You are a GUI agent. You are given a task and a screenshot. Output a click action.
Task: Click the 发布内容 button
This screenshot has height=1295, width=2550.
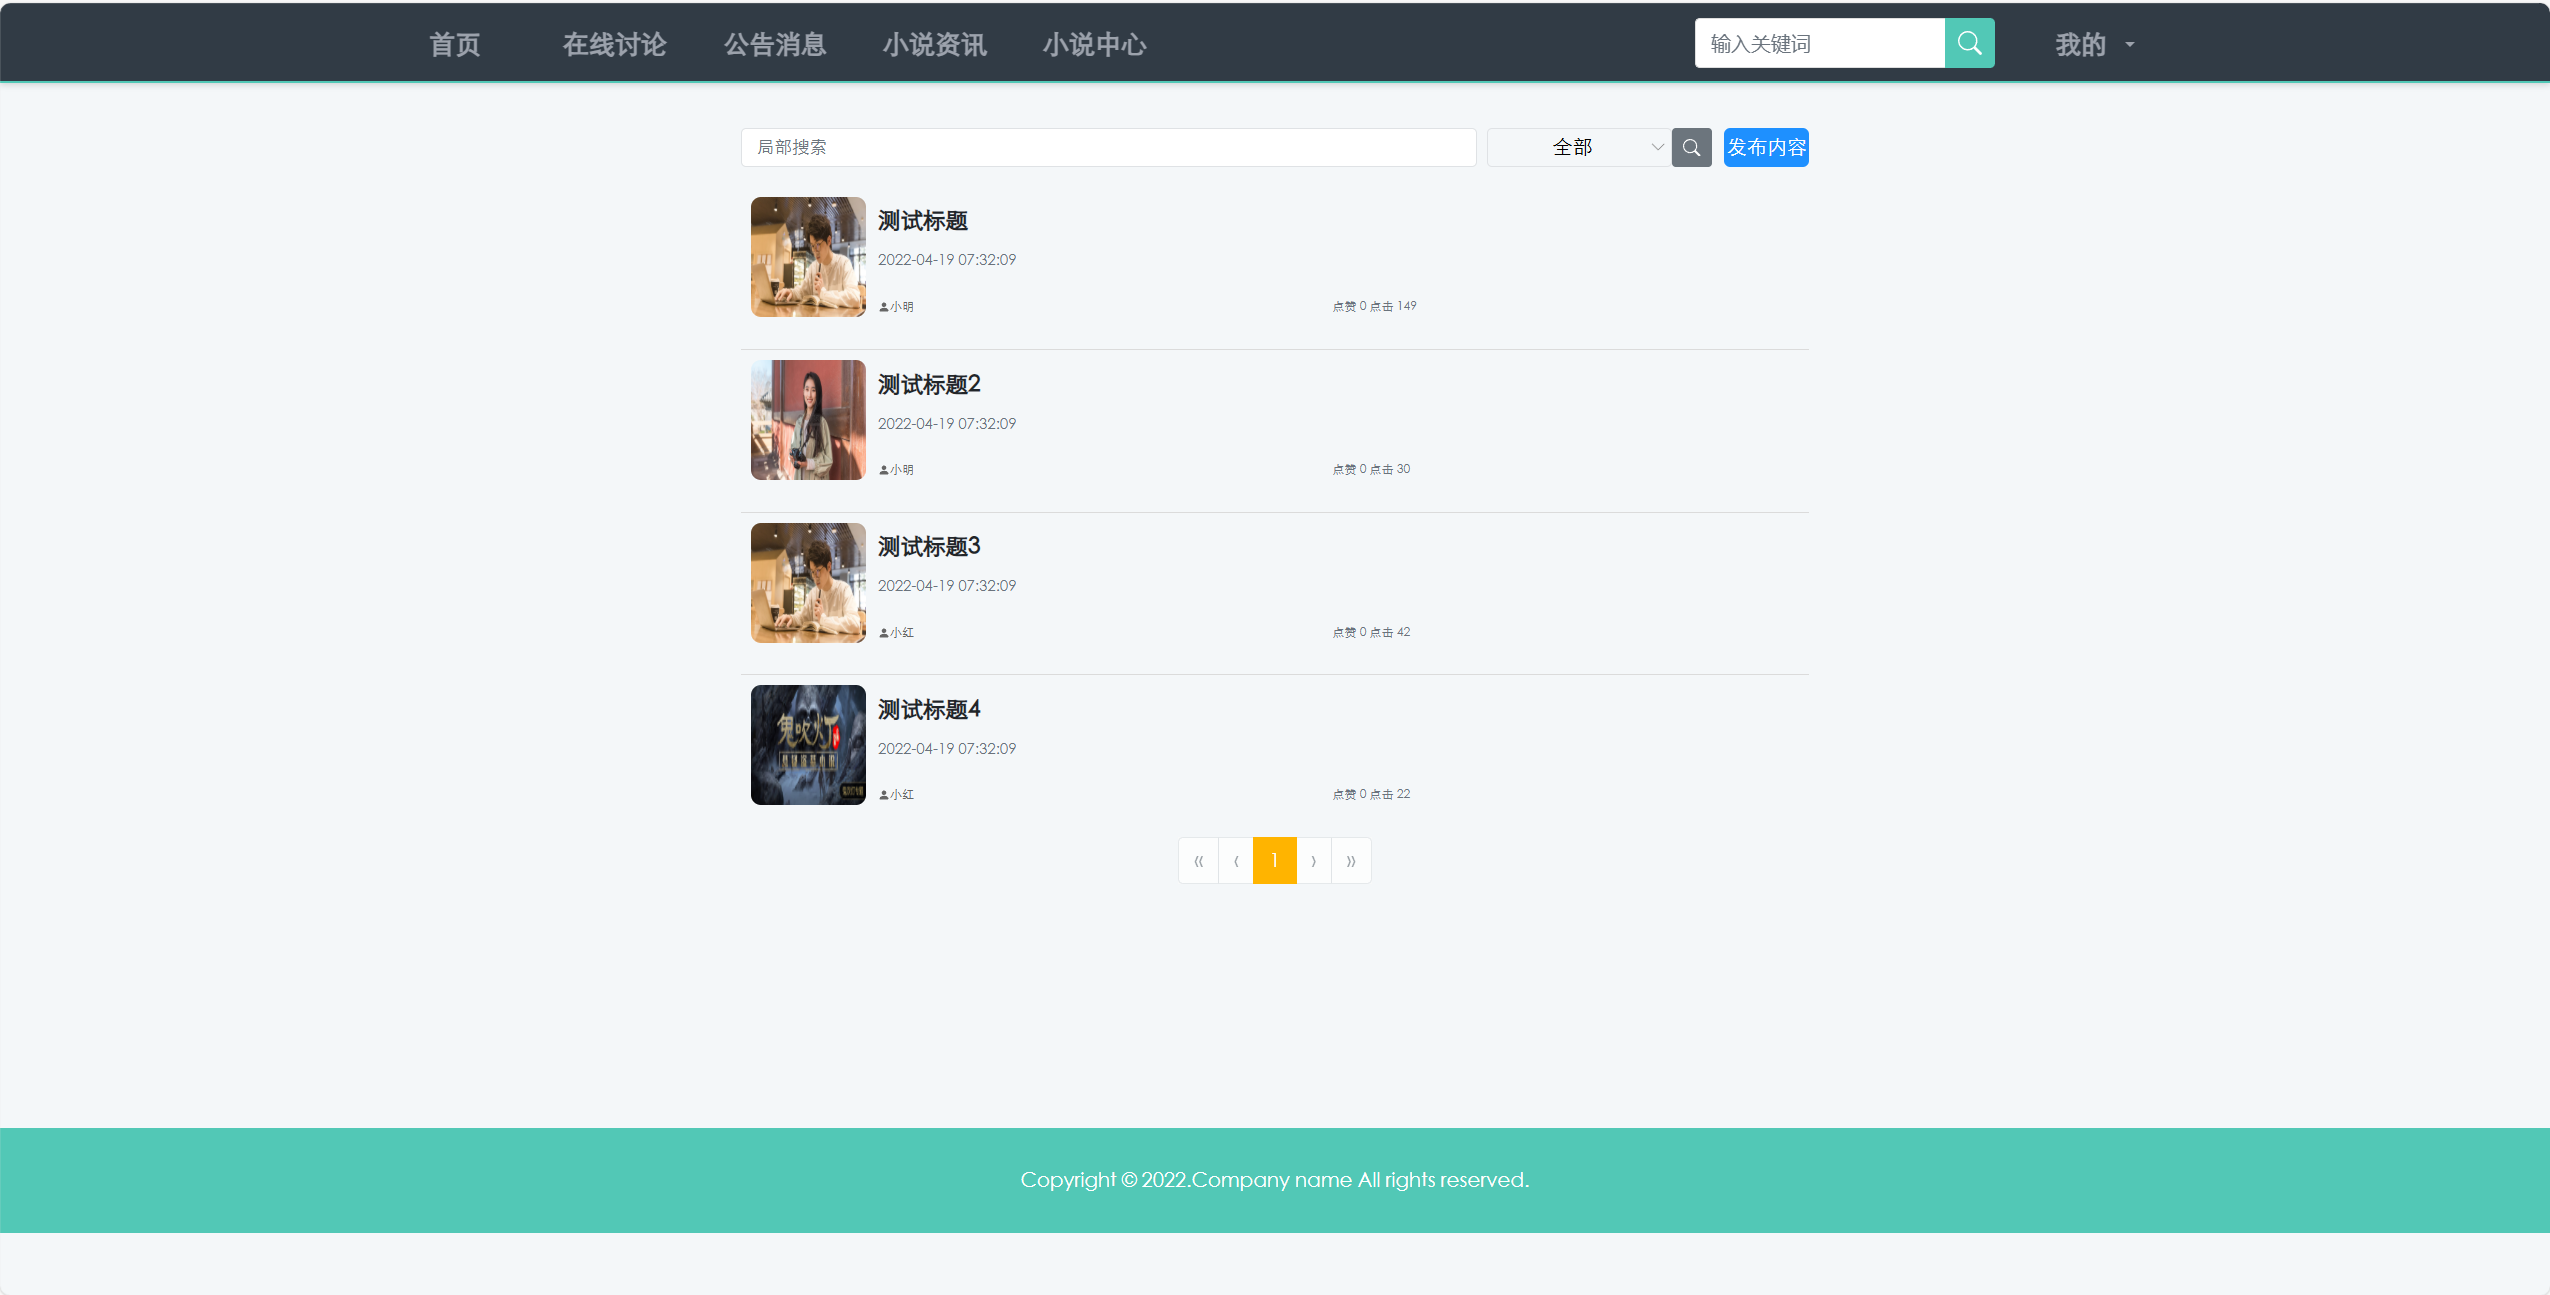(1765, 147)
